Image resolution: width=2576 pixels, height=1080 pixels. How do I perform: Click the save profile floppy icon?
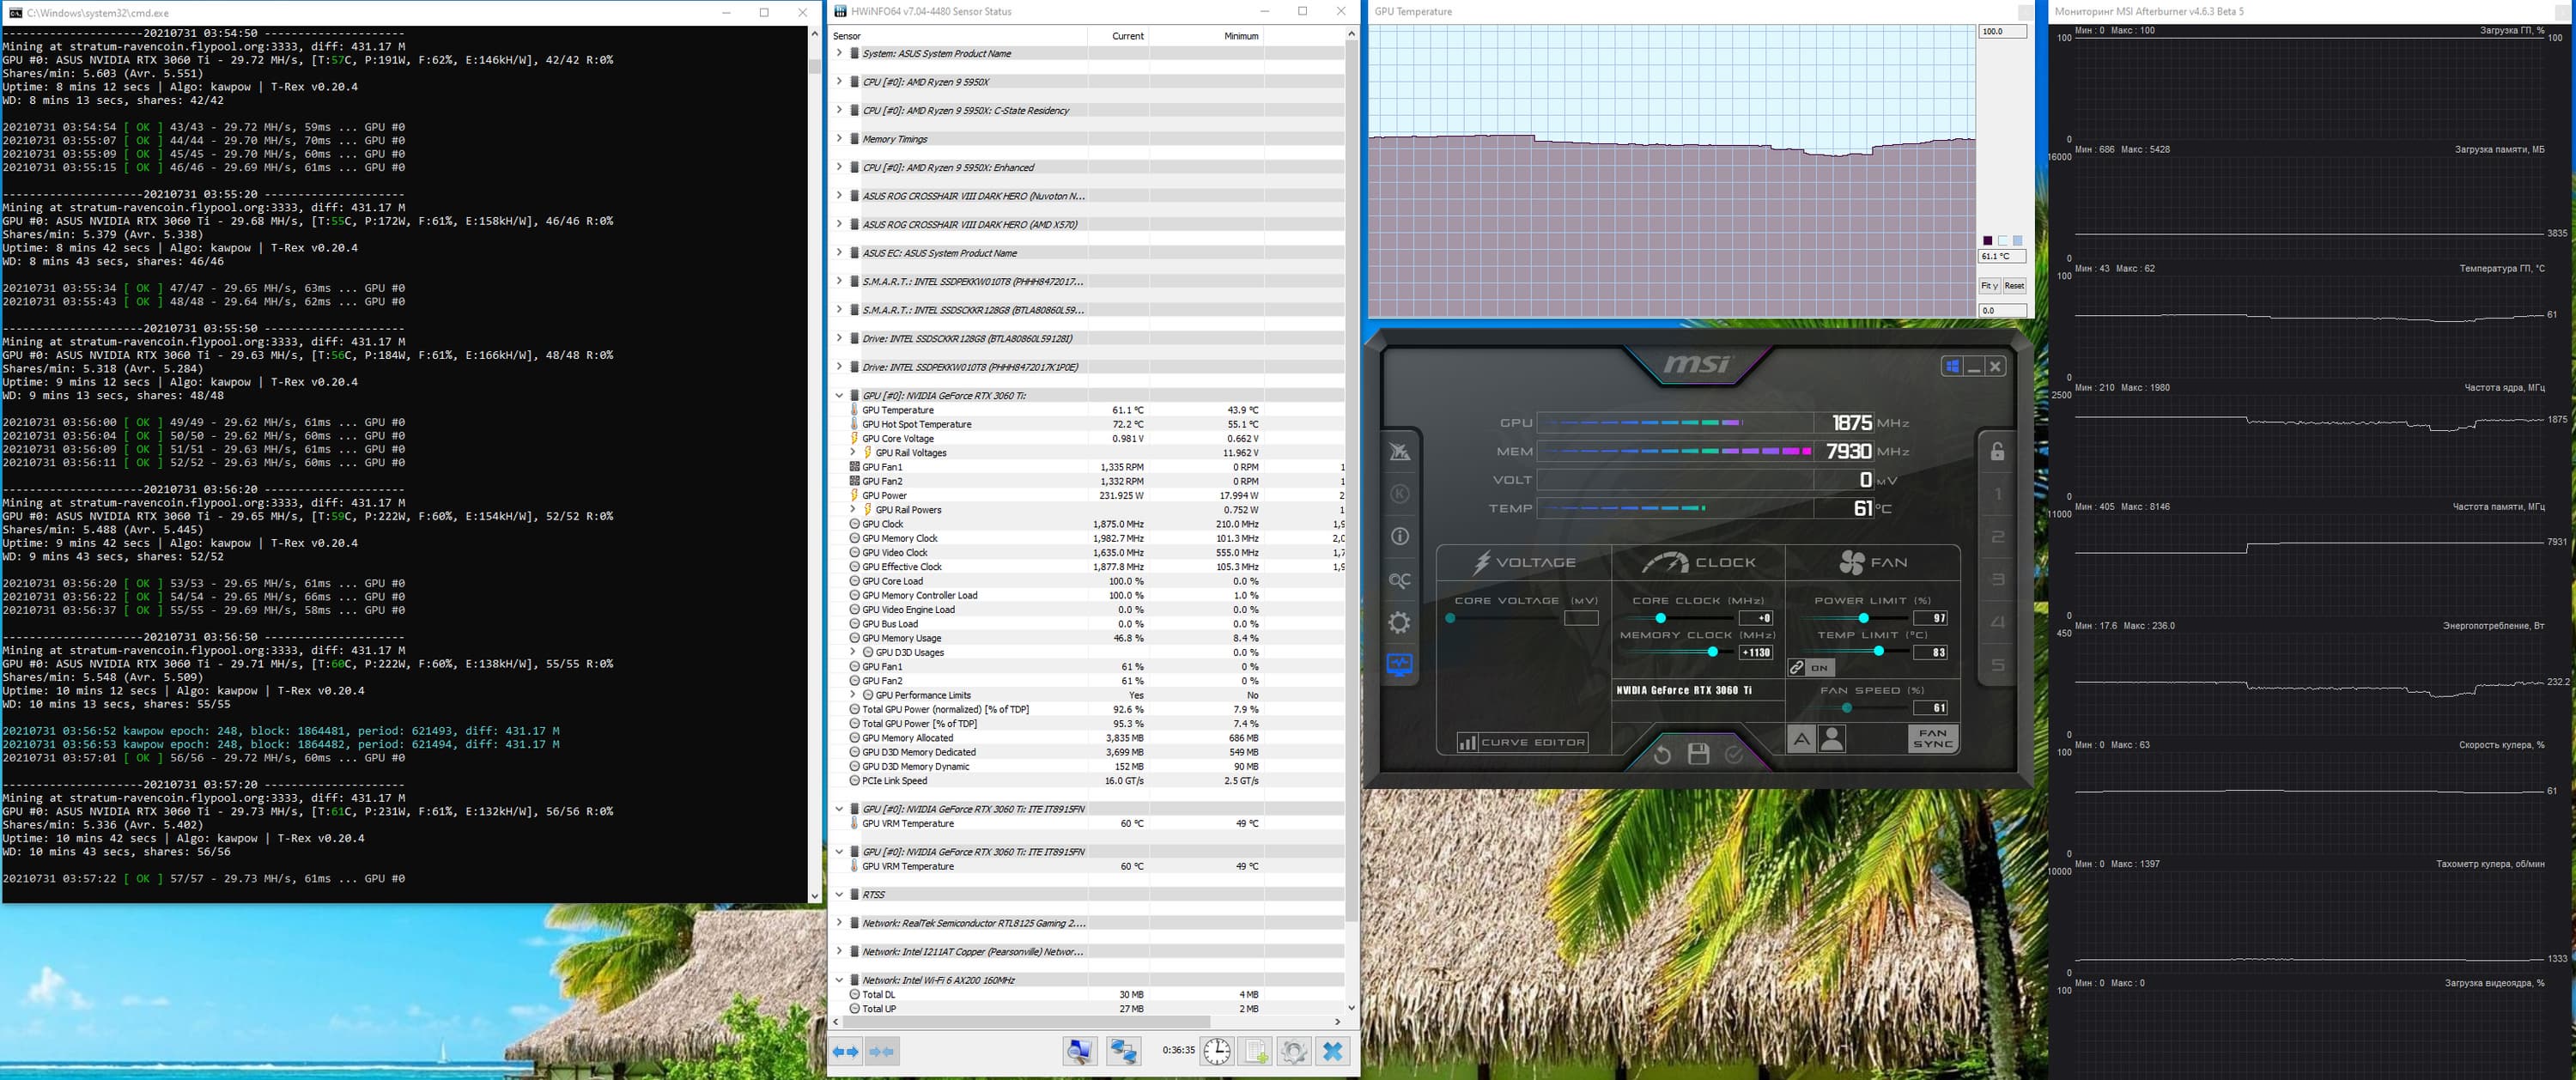point(1698,754)
